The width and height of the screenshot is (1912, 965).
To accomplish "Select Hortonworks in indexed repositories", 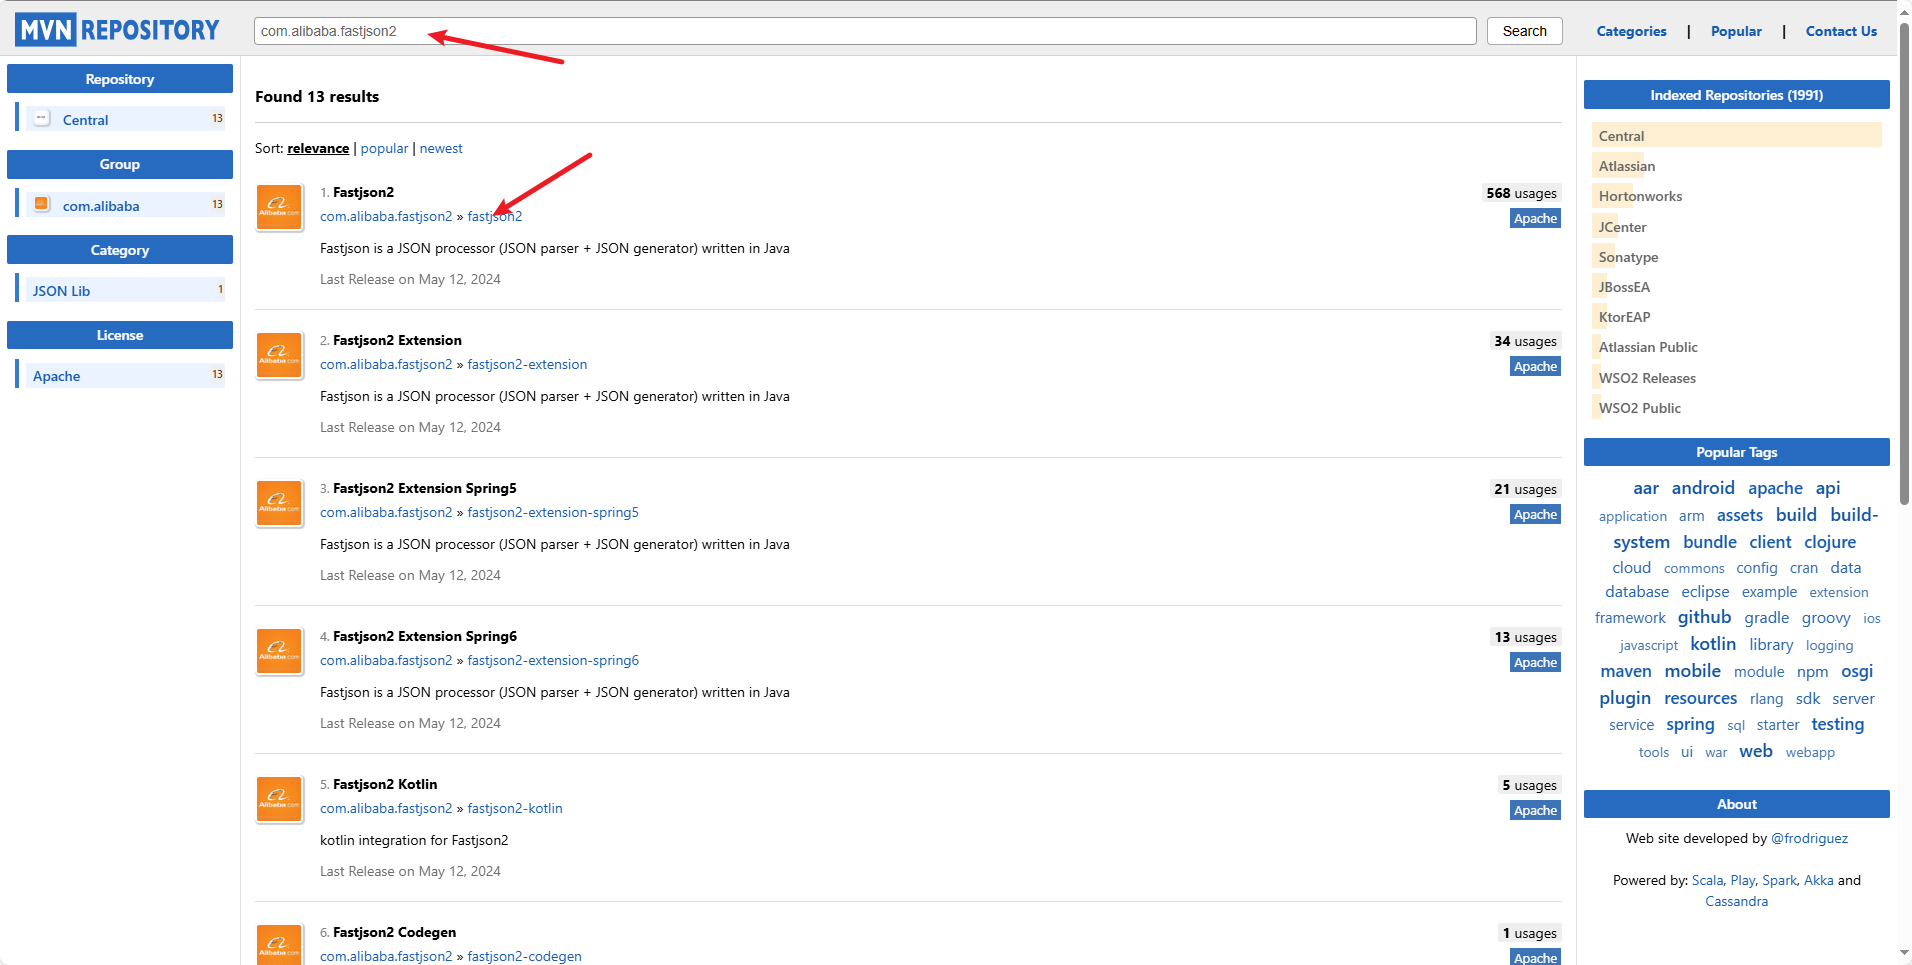I will coord(1640,196).
